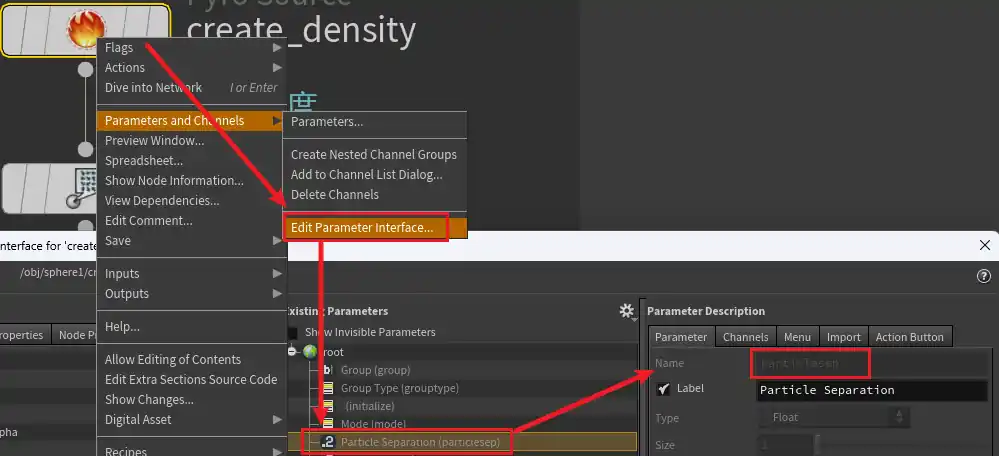
Task: Switch to the Channels tab
Action: click(745, 337)
